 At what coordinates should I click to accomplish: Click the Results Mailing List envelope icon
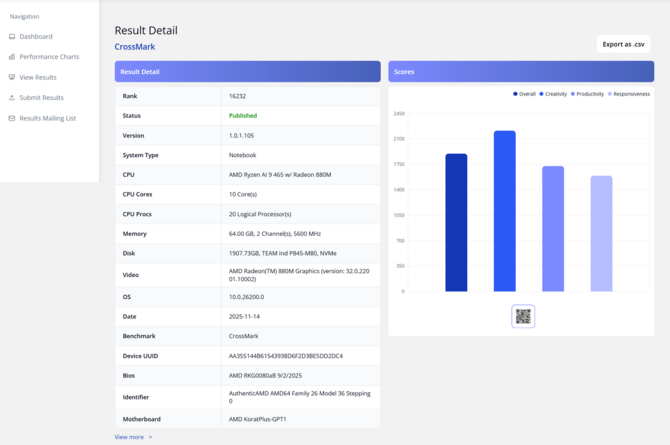(12, 118)
